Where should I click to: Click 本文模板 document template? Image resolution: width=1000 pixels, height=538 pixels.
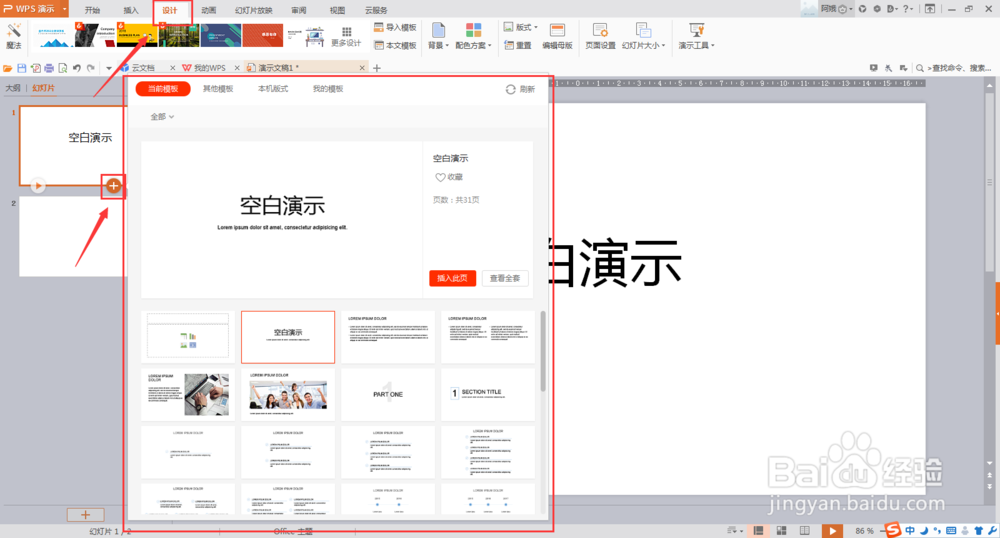click(395, 45)
